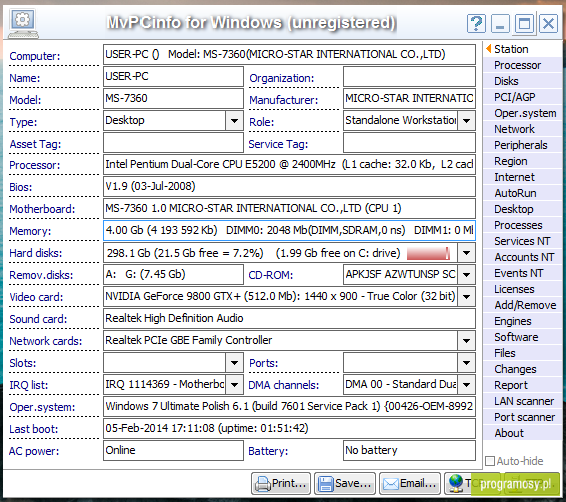Viewport: 566px width, 502px height.
Task: Click the Manufacturer field
Action: (x=409, y=99)
